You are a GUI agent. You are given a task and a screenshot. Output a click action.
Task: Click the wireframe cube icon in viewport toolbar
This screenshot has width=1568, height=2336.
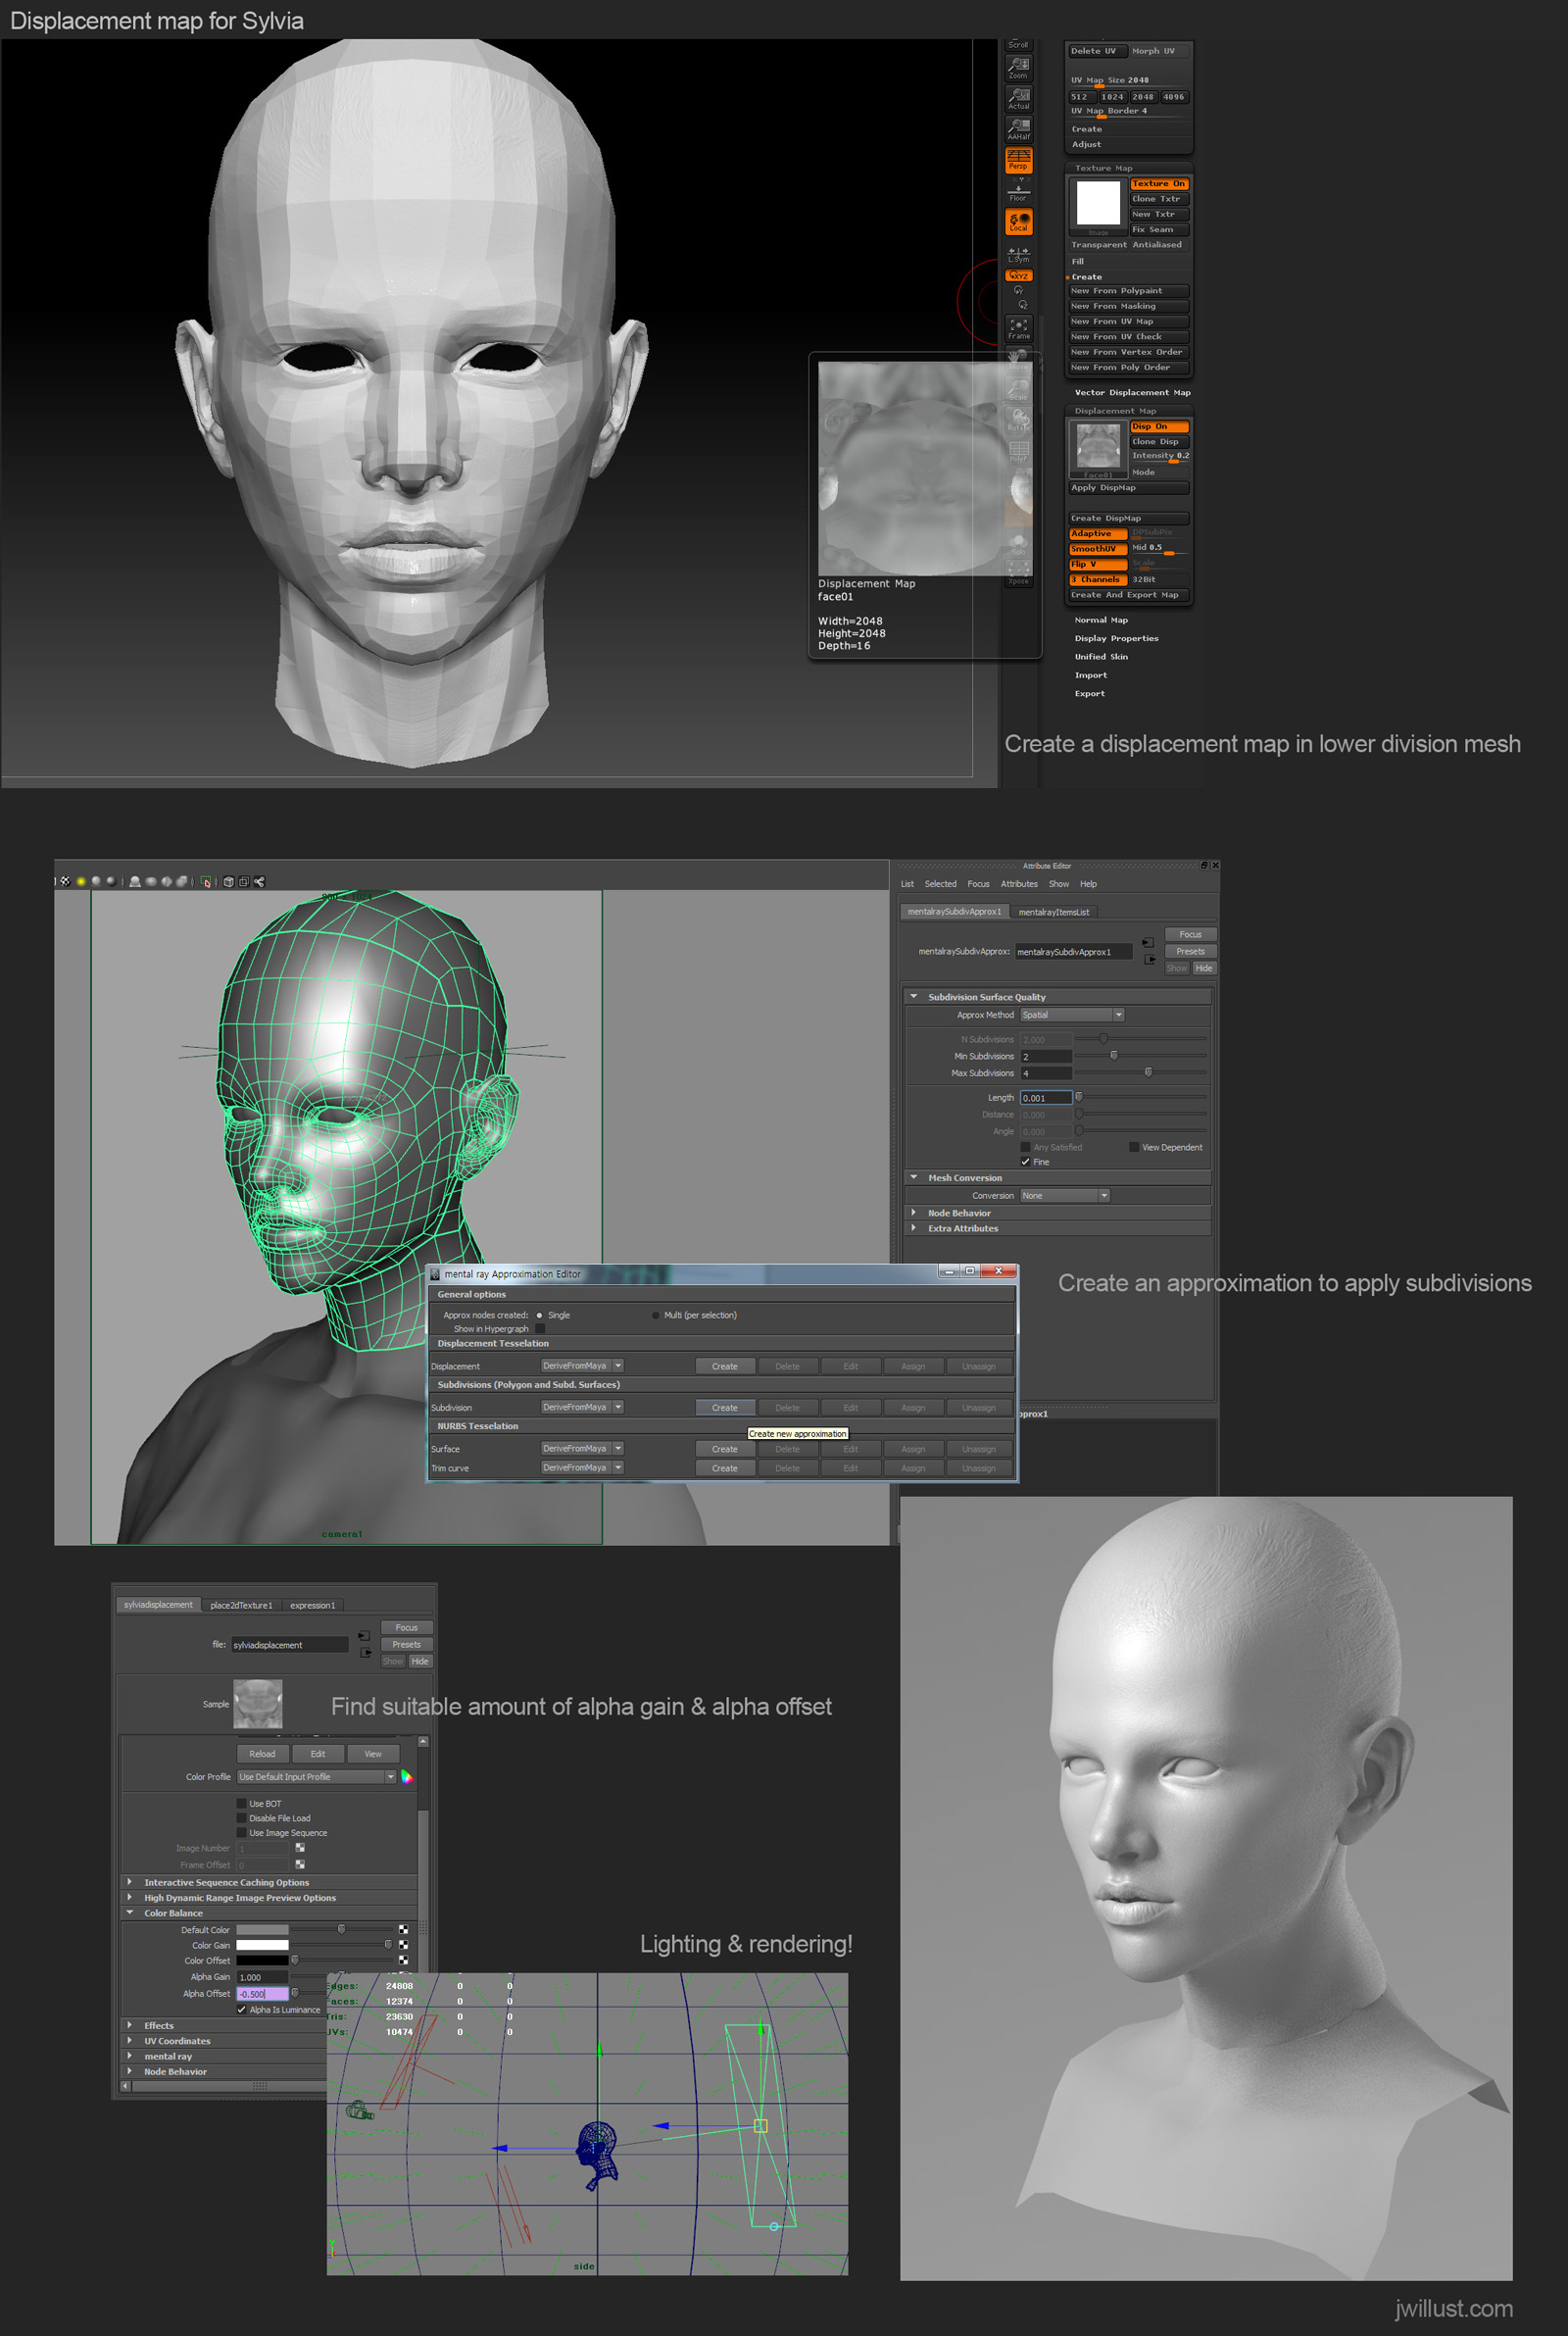click(x=228, y=882)
